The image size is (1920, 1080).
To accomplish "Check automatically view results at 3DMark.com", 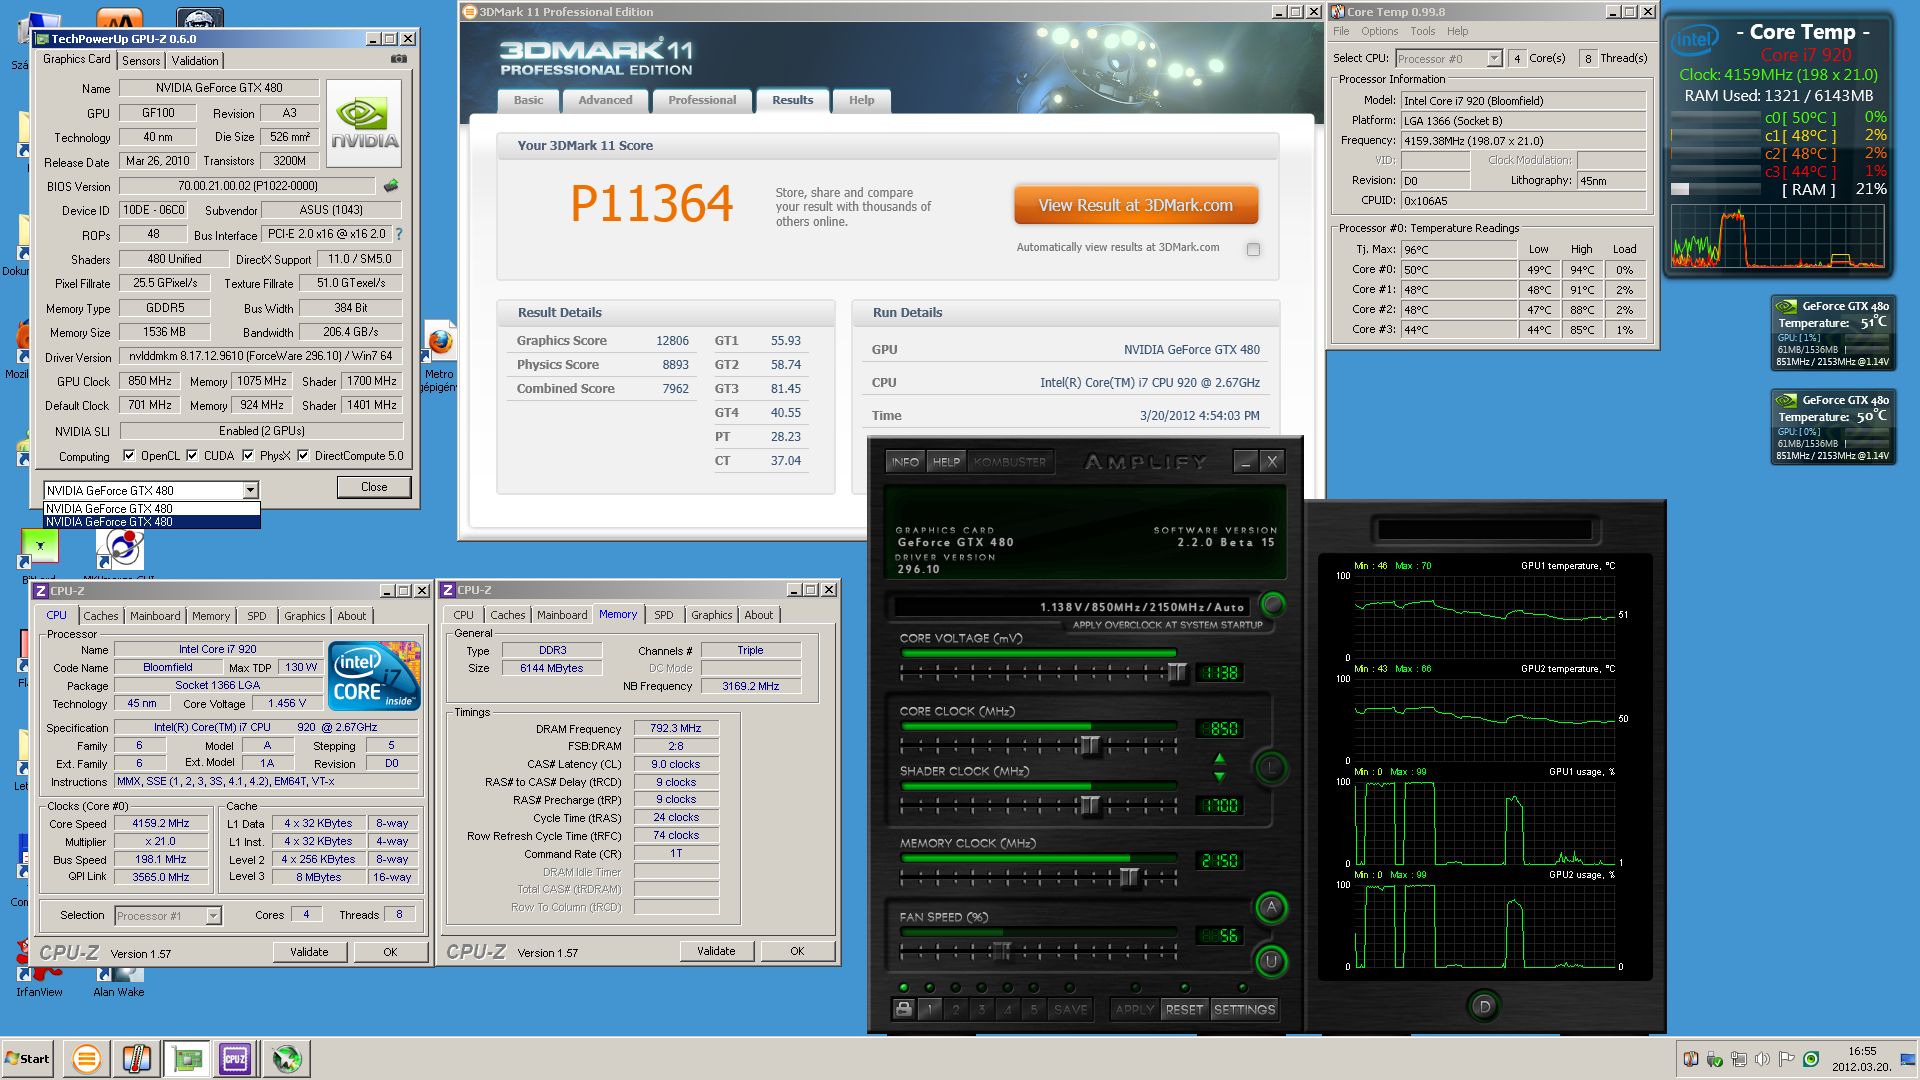I will [1253, 249].
